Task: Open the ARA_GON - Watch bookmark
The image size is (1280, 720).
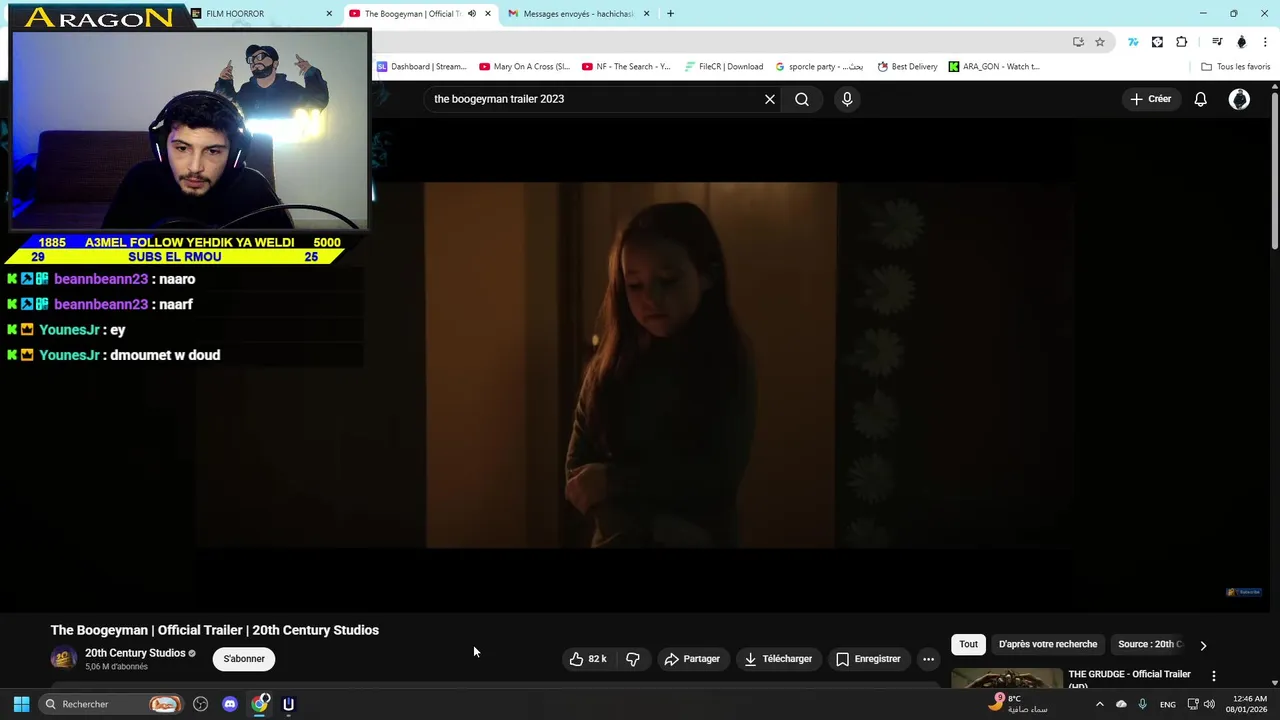Action: coord(994,67)
